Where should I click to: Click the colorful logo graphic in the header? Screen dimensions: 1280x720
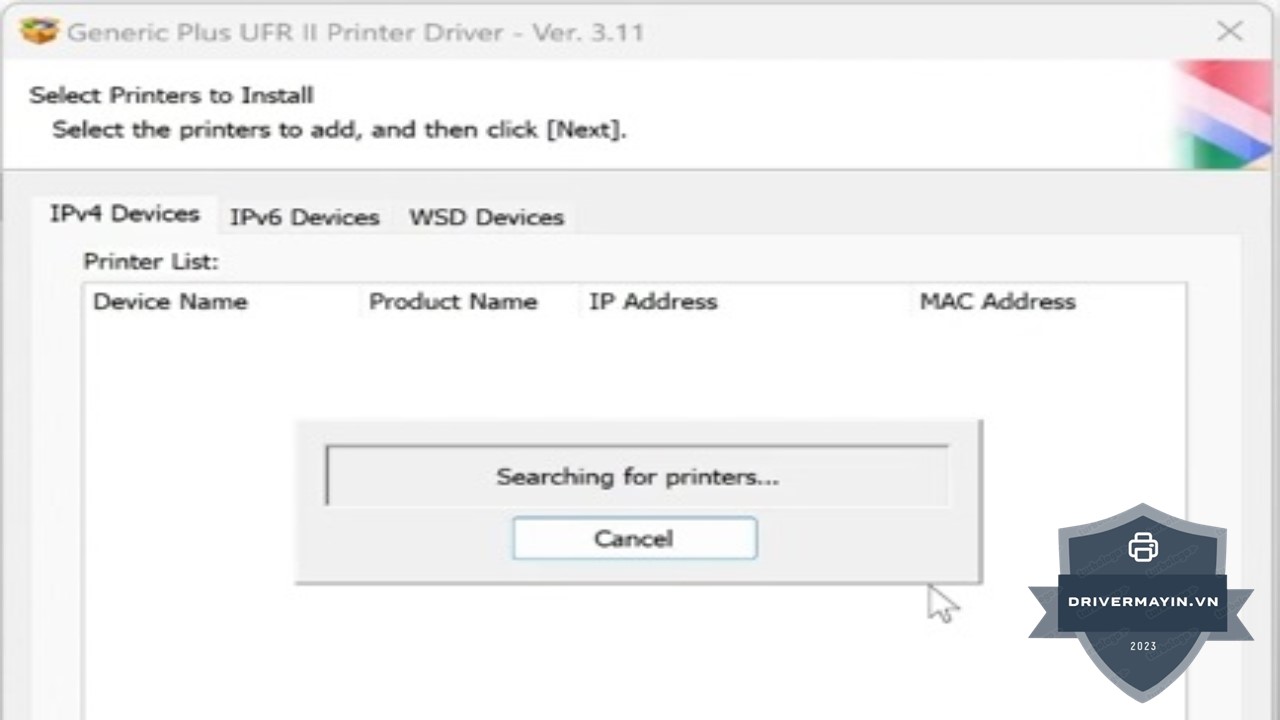[1222, 115]
